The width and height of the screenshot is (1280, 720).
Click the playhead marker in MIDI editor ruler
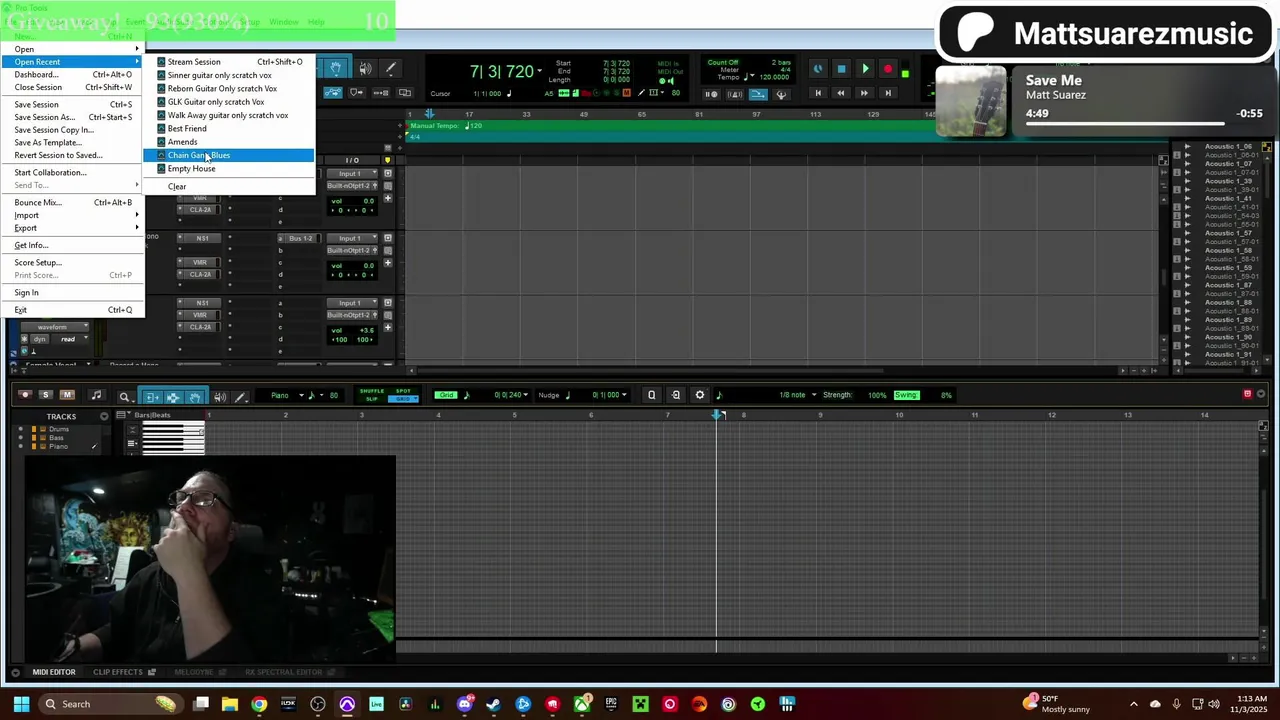(717, 414)
